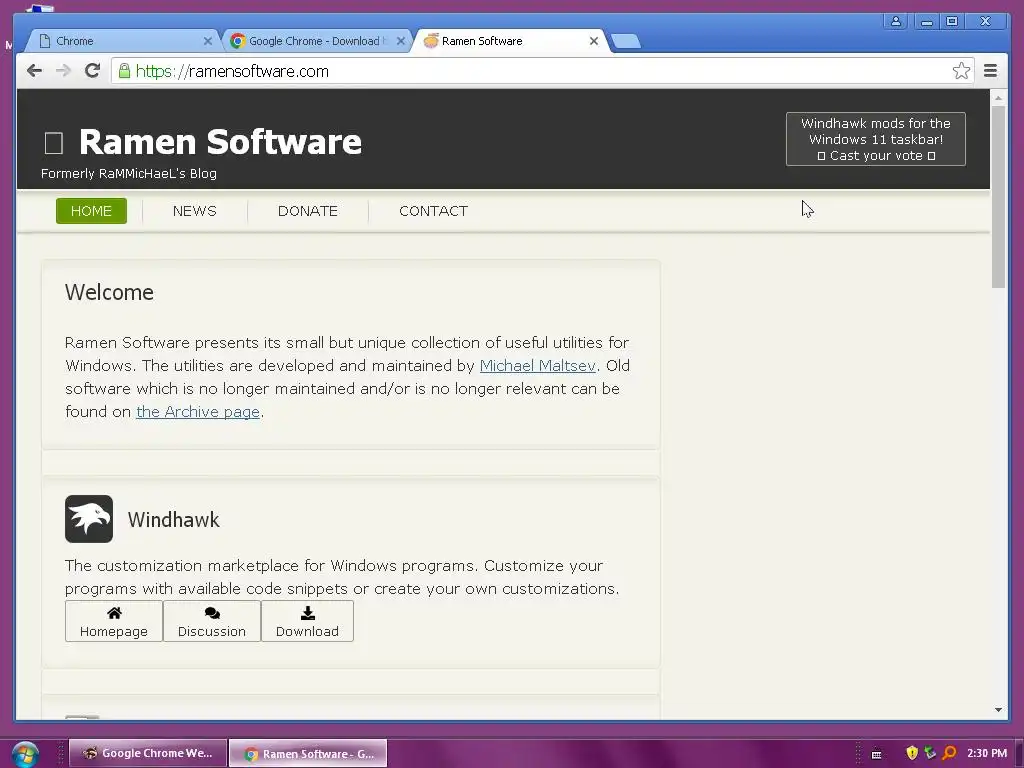Open the CONTACT page

tap(433, 211)
